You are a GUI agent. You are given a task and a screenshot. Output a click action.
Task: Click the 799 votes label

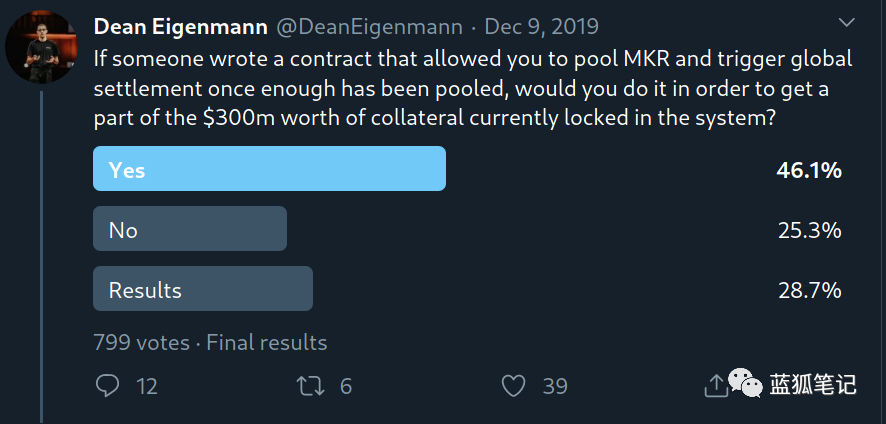[142, 343]
